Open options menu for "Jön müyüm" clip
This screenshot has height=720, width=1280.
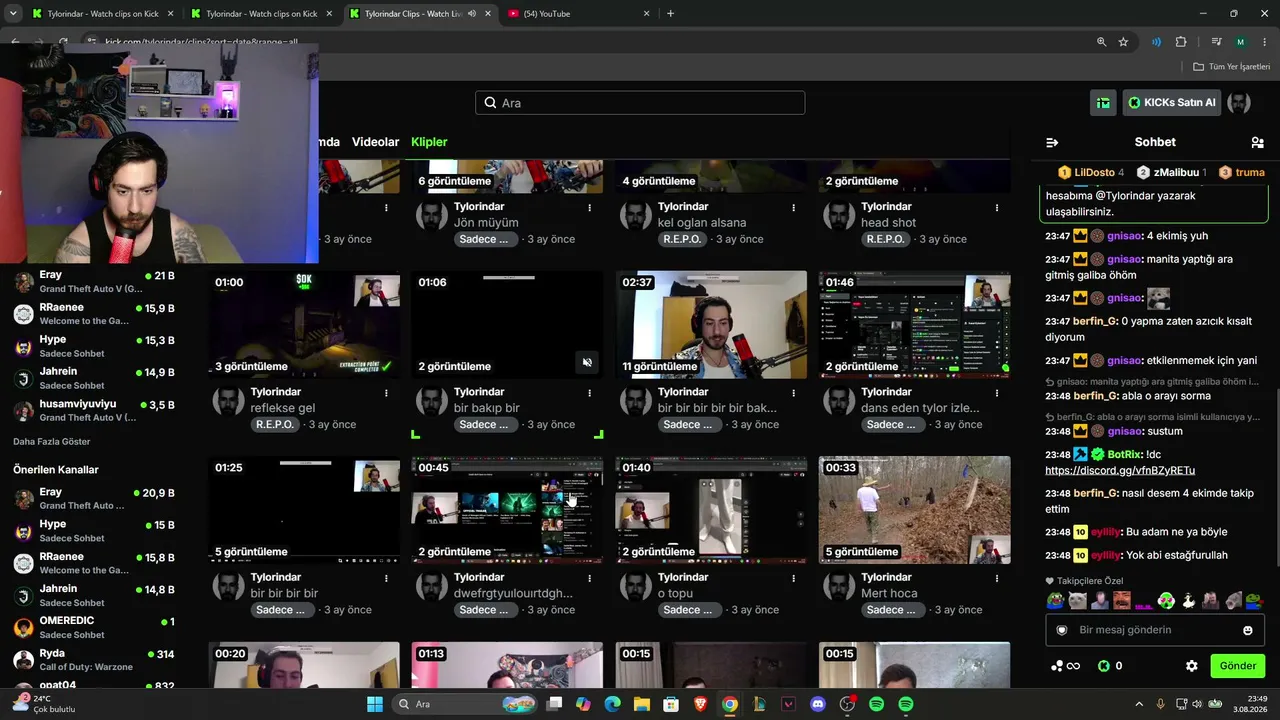coord(589,208)
